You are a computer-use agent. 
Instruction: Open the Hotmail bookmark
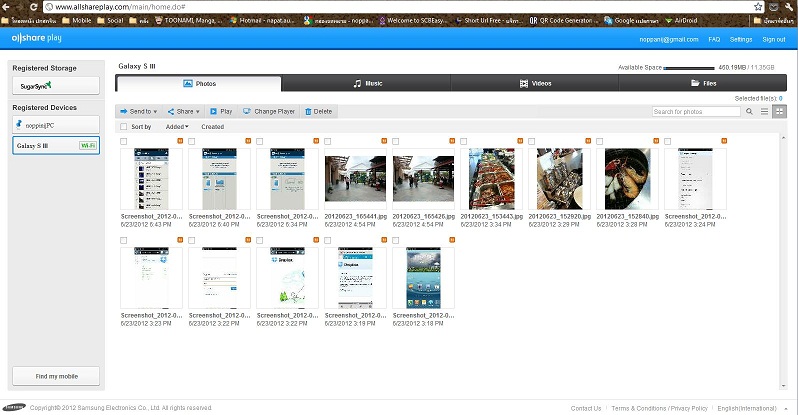click(262, 20)
